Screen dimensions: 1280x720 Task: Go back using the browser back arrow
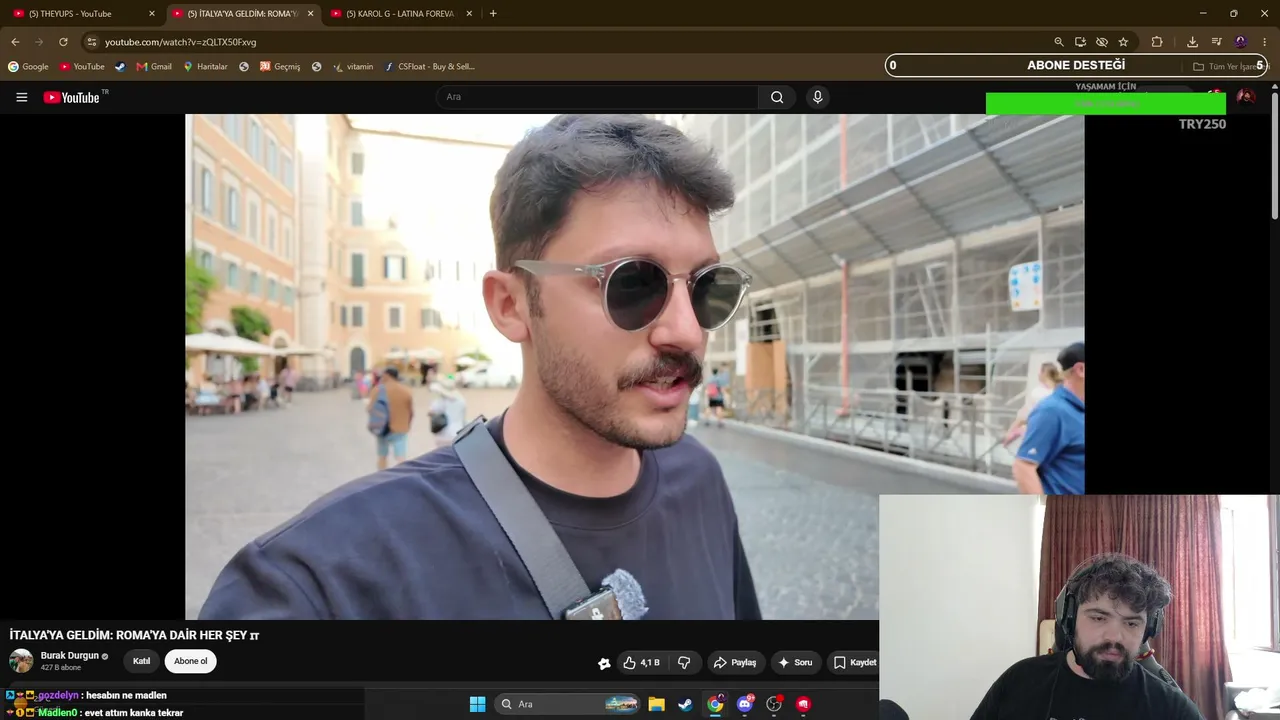15,42
